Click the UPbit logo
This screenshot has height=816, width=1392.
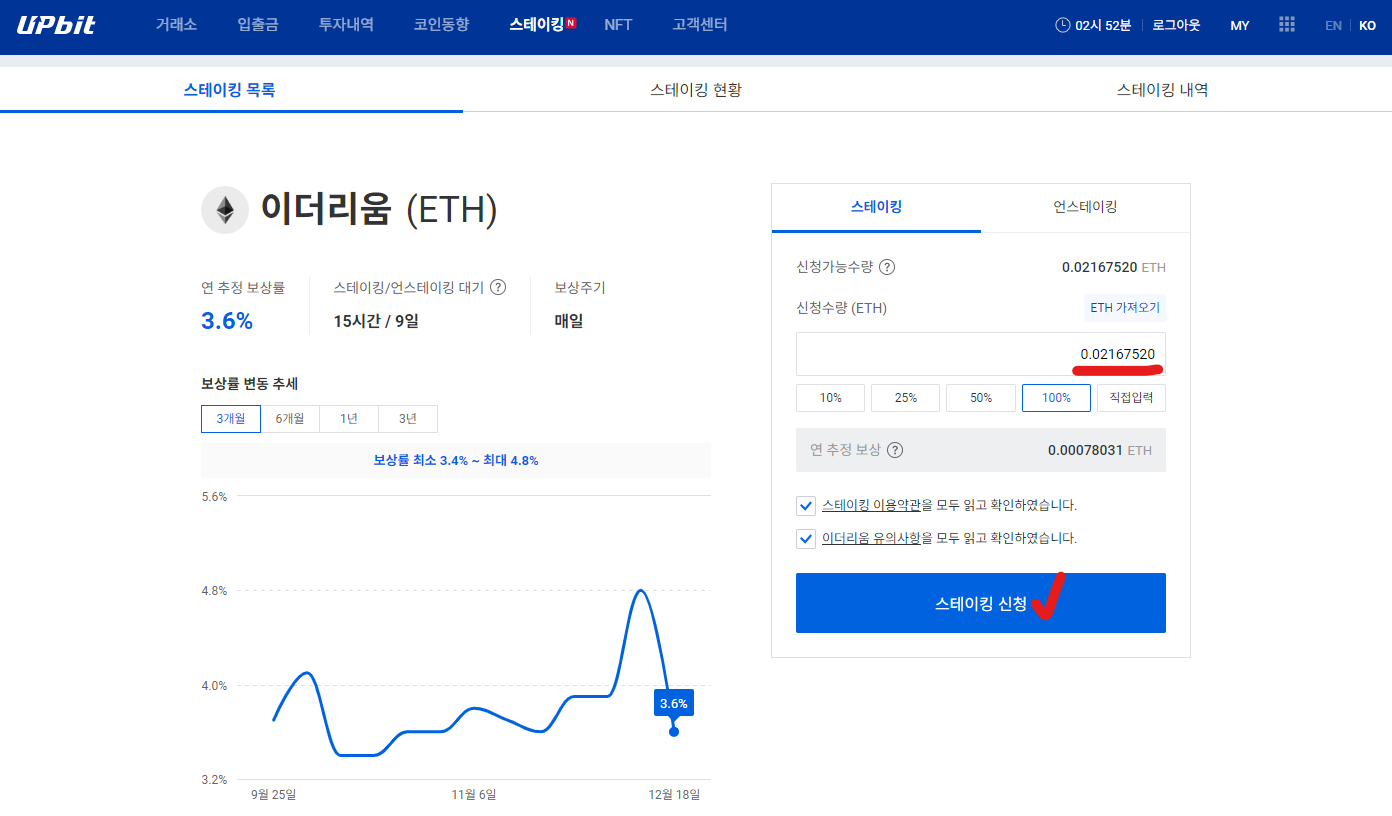(x=56, y=25)
